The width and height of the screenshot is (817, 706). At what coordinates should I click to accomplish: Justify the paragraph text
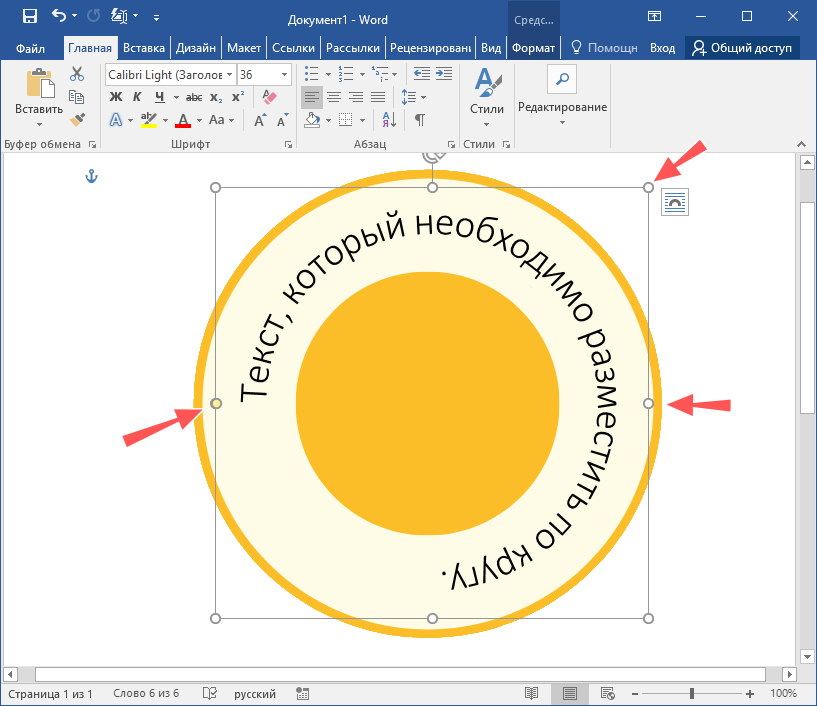pos(378,97)
